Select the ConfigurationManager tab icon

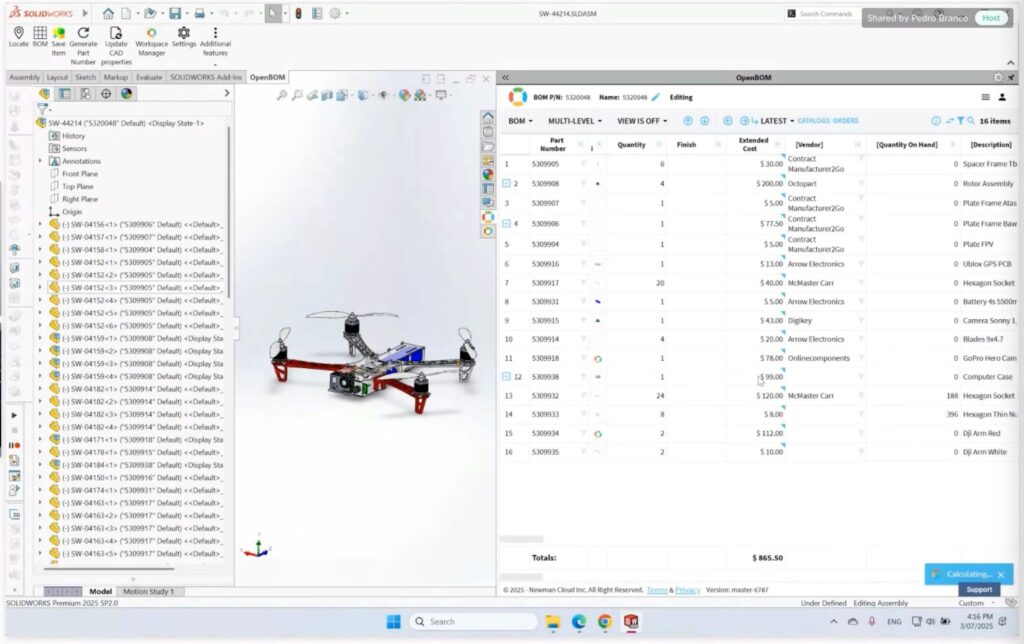pos(86,93)
